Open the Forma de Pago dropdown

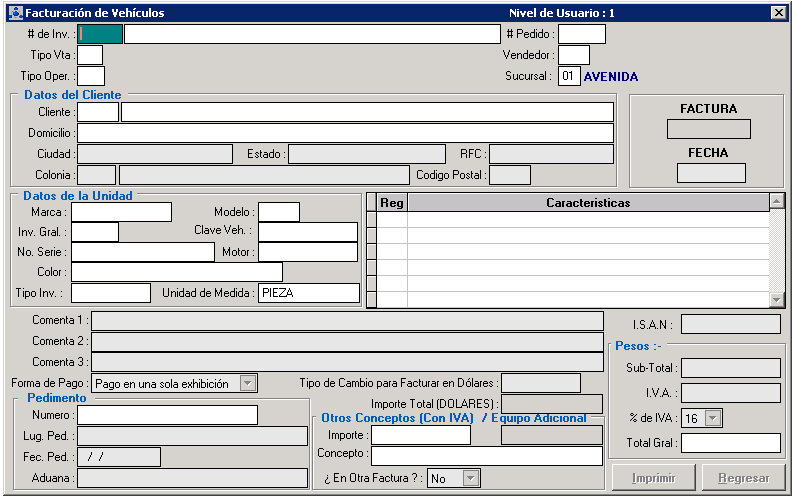pos(248,383)
